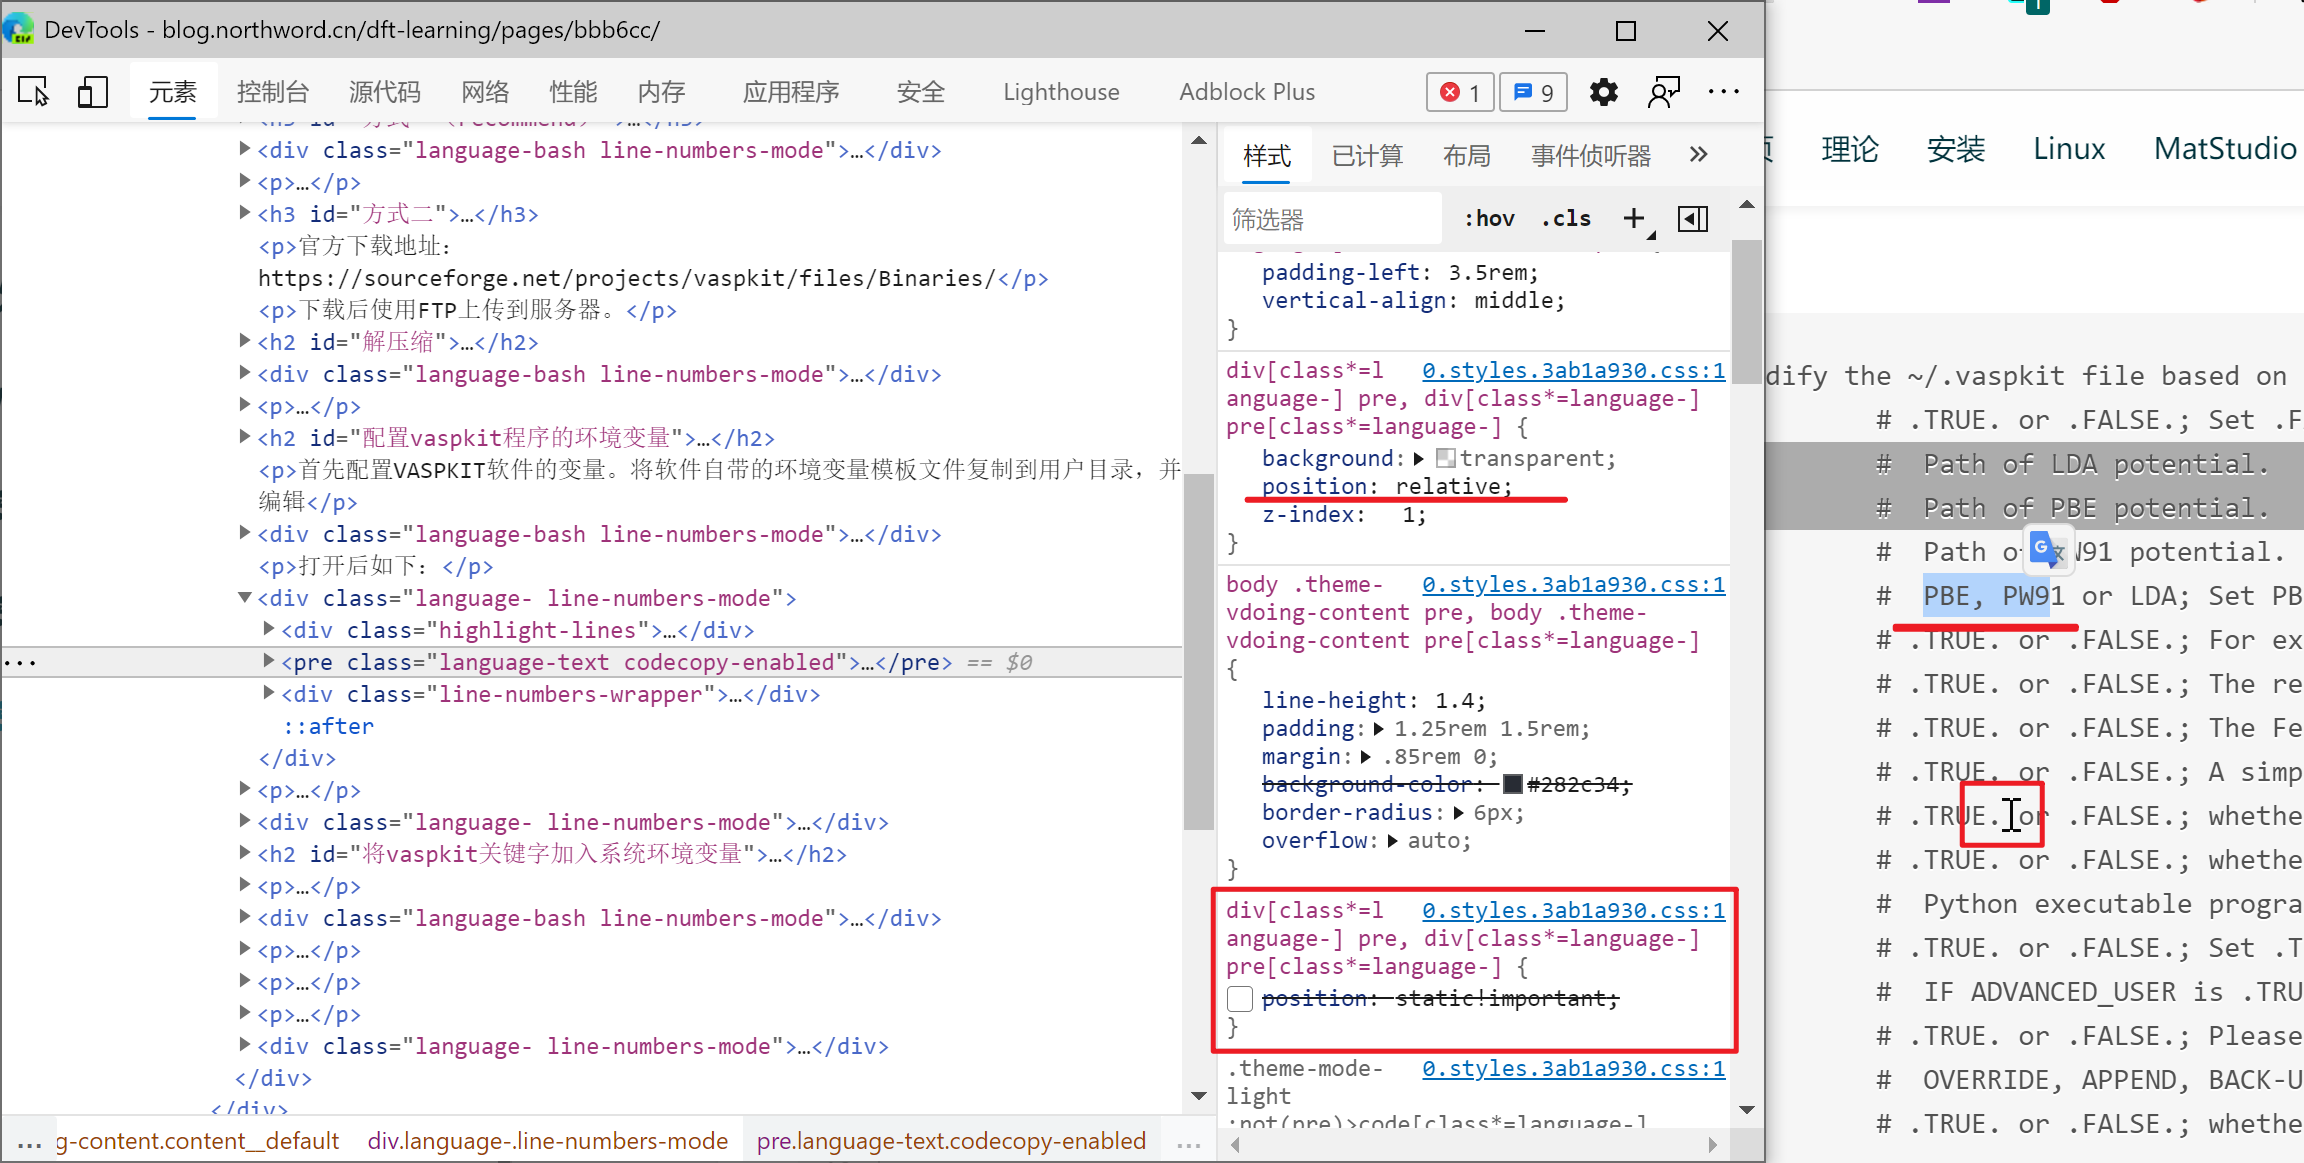The image size is (2304, 1163).
Task: Click the sidebar pane toggle icon beside plus
Action: [x=1693, y=218]
